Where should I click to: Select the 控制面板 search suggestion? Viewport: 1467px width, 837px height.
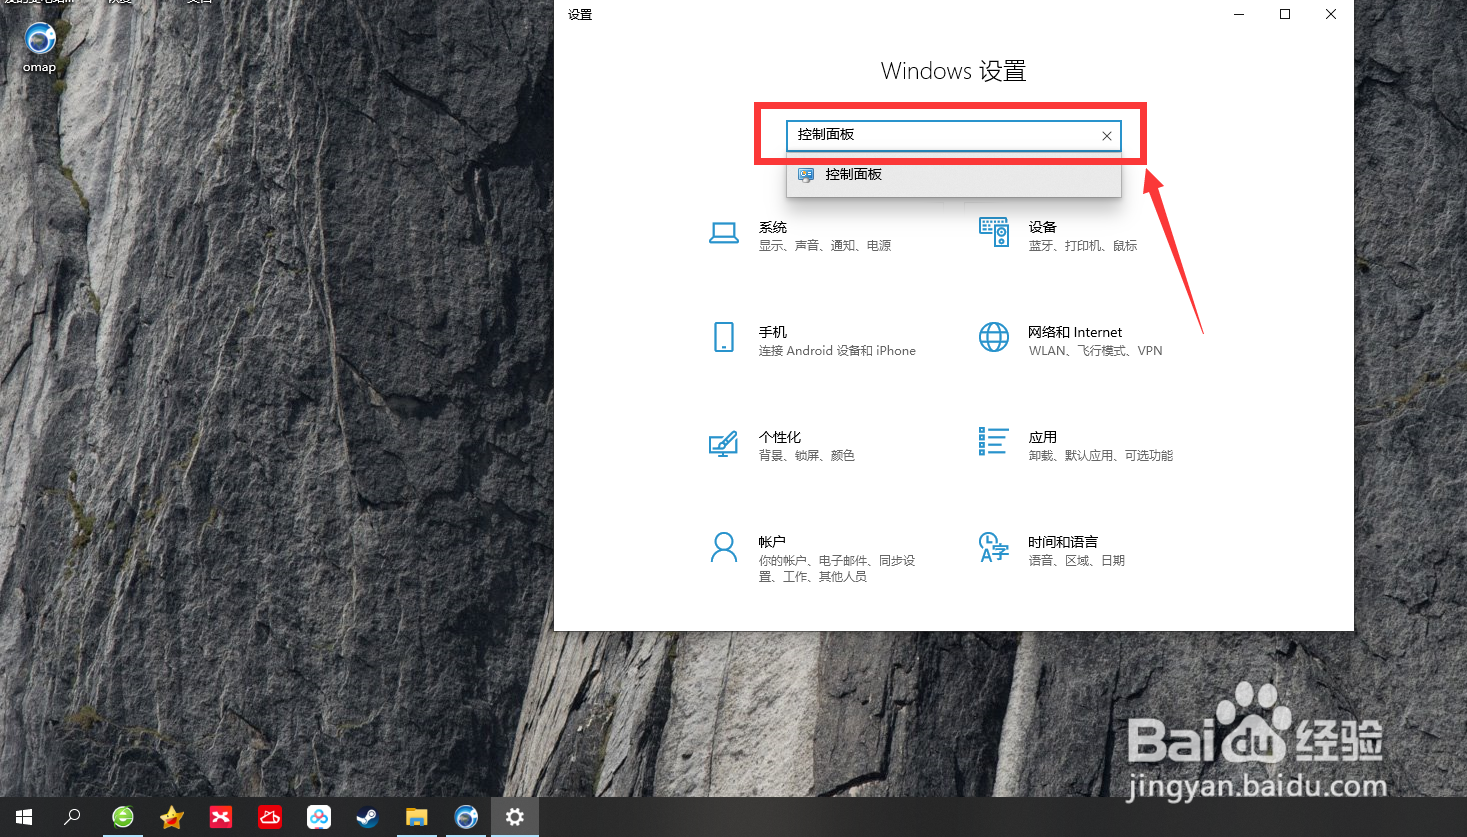coord(954,175)
